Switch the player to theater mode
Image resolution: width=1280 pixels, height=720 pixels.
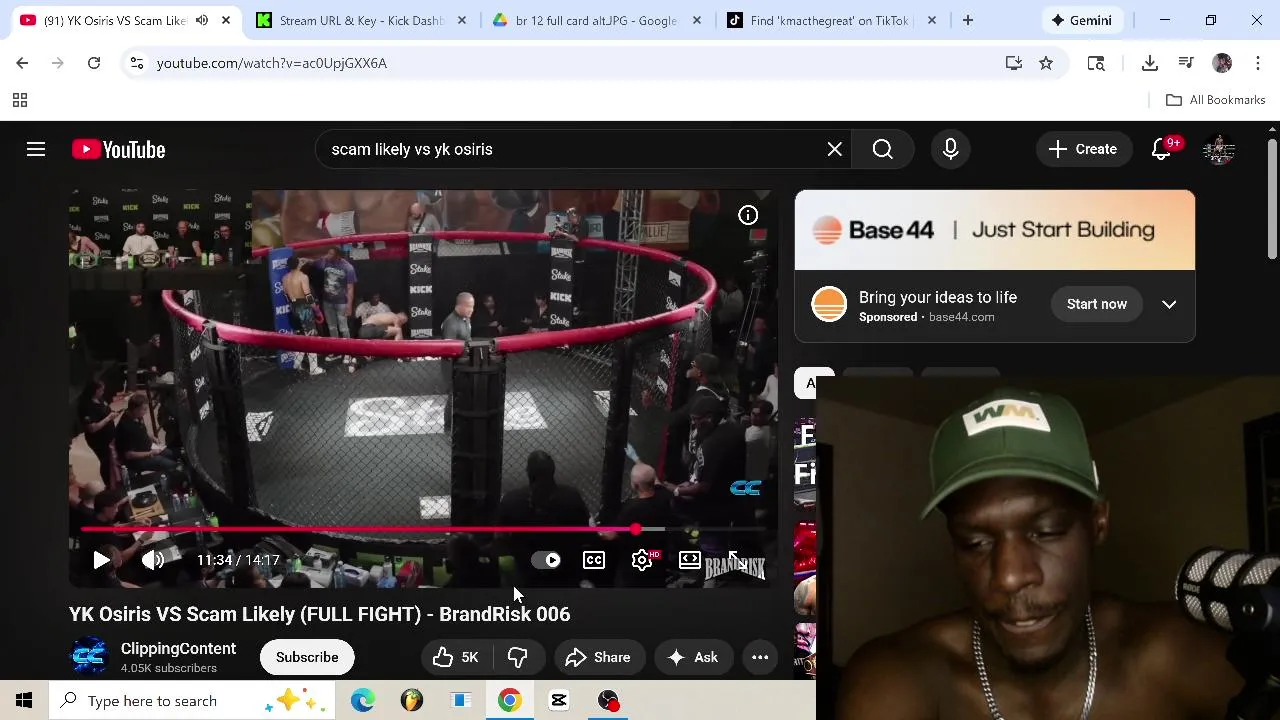[x=690, y=560]
